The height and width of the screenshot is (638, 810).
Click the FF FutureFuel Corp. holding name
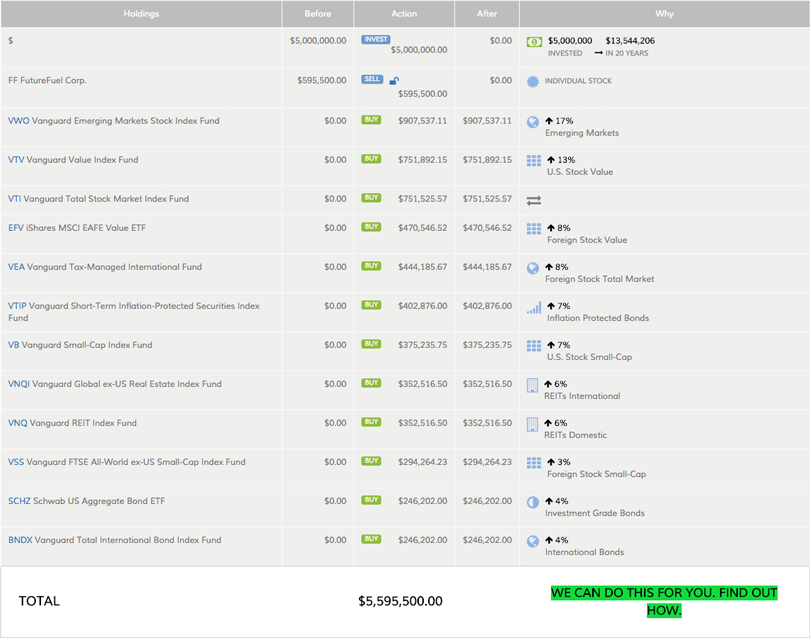[x=47, y=81]
